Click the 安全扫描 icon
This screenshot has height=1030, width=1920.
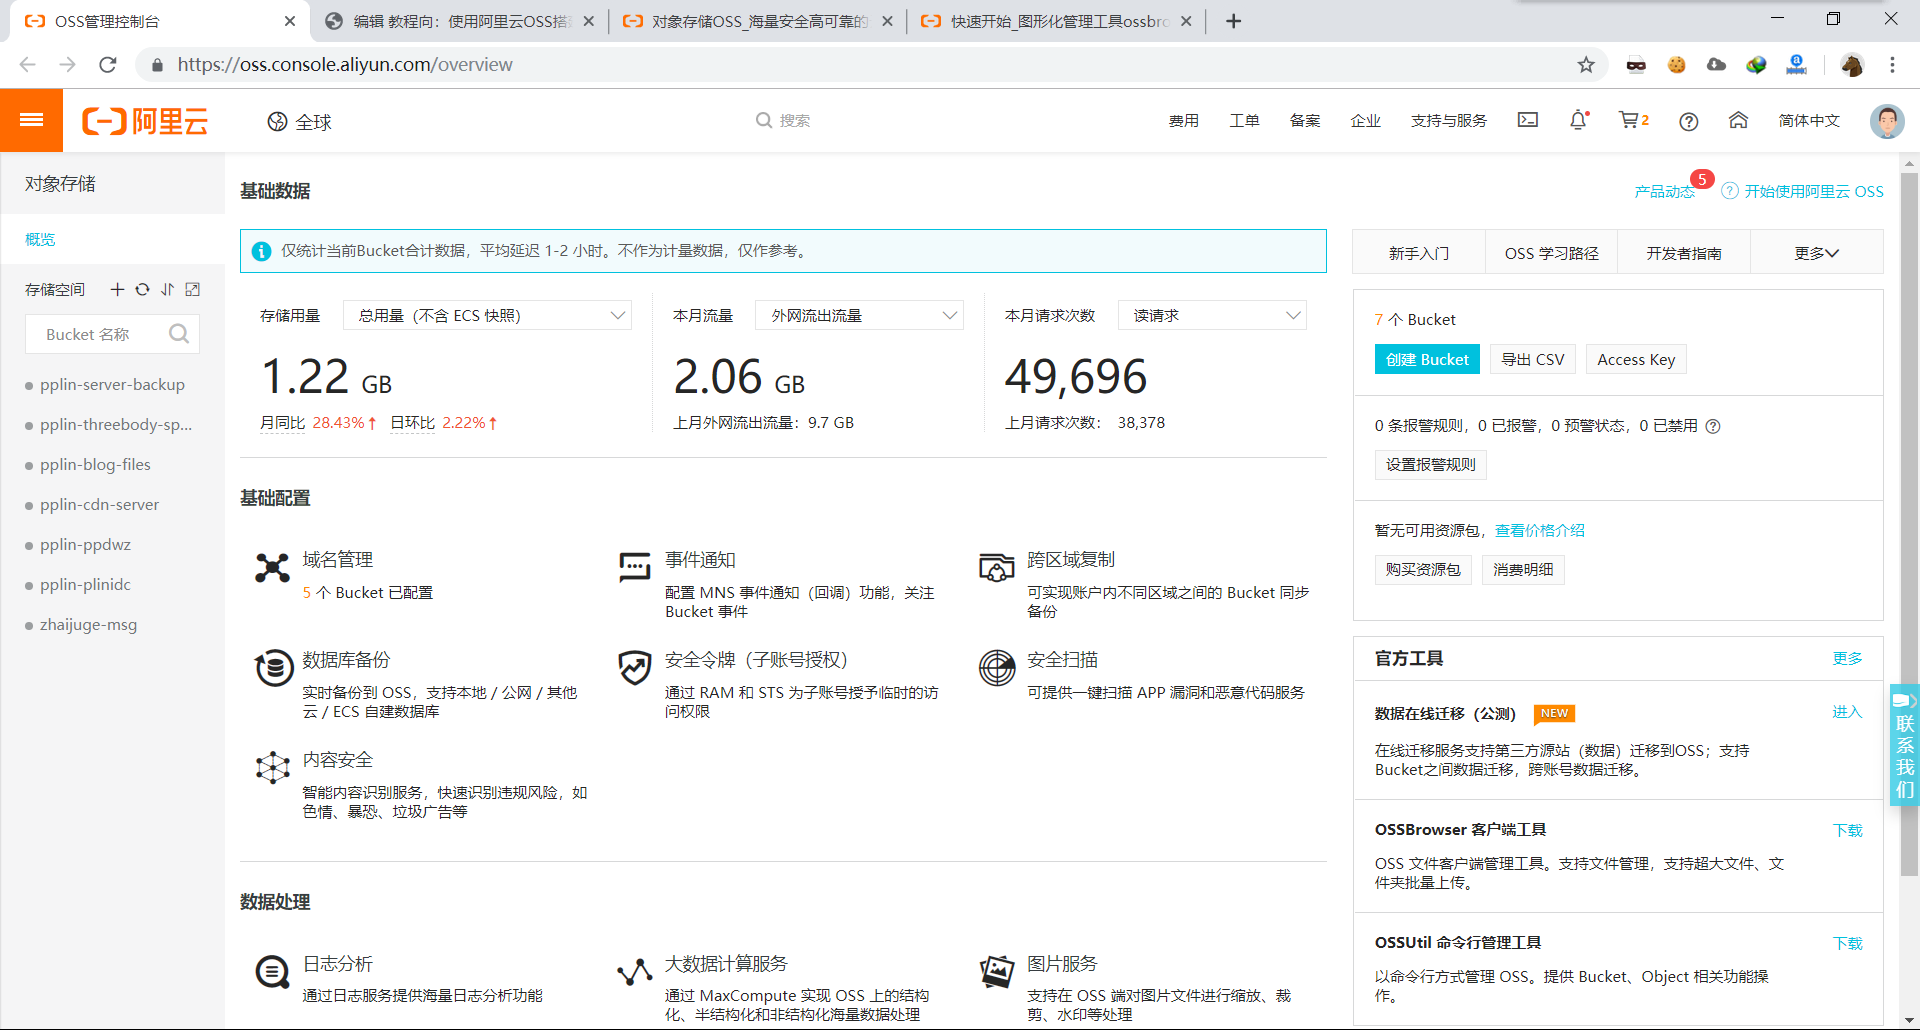tap(996, 667)
